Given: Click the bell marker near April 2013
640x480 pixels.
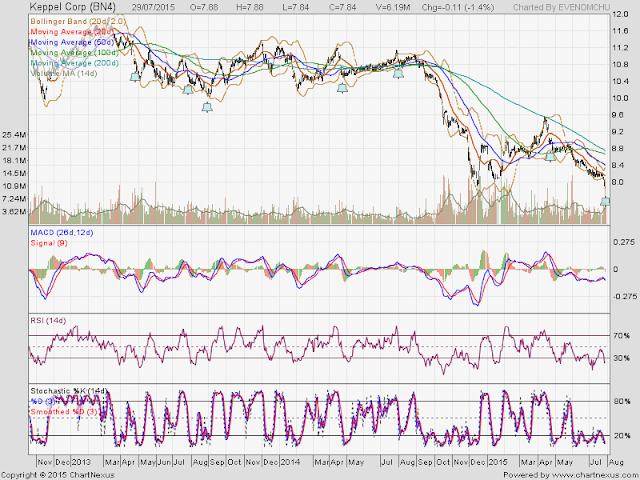Looking at the screenshot, I should (x=135, y=76).
